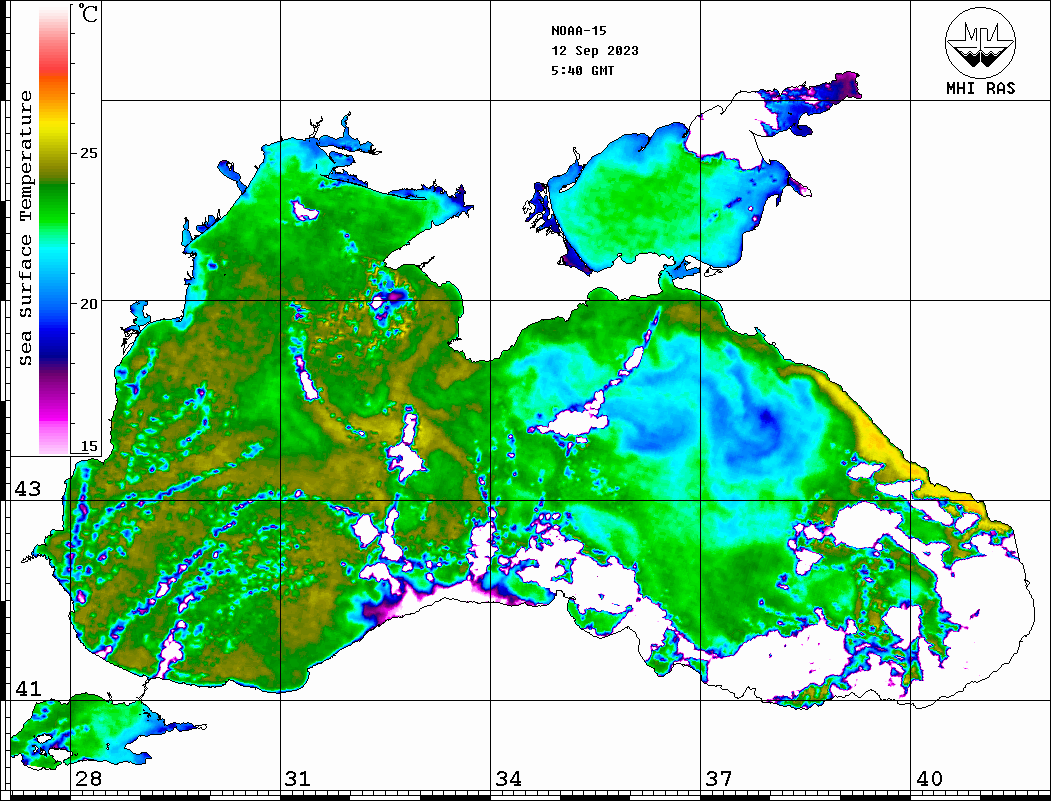This screenshot has width=1051, height=801.
Task: Click the '12 Sep 2023' date text
Action: pos(595,51)
